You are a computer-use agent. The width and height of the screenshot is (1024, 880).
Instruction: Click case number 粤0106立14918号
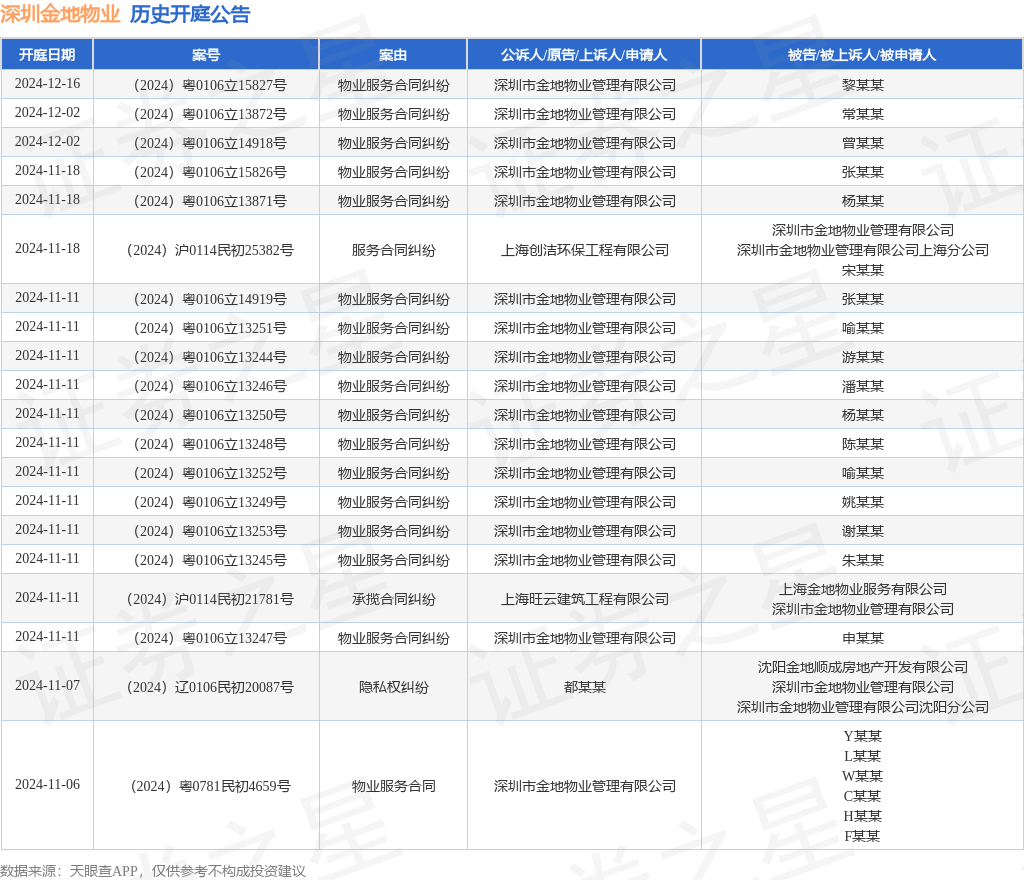coord(210,143)
